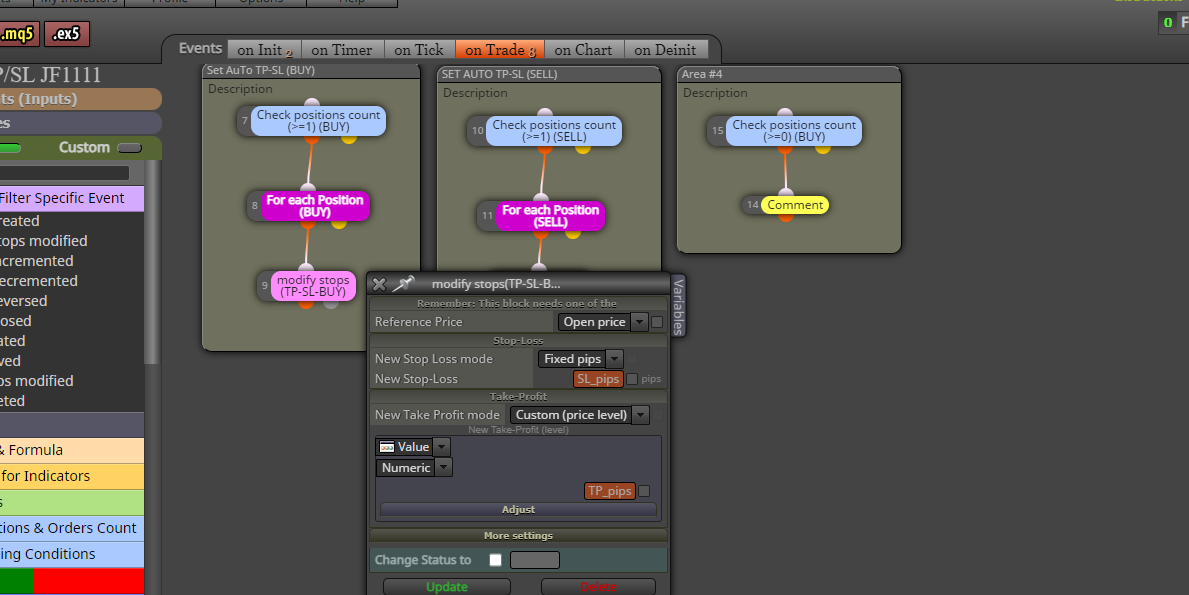Click orange output connector of modify stops block
Image resolution: width=1189 pixels, height=595 pixels.
[306, 304]
